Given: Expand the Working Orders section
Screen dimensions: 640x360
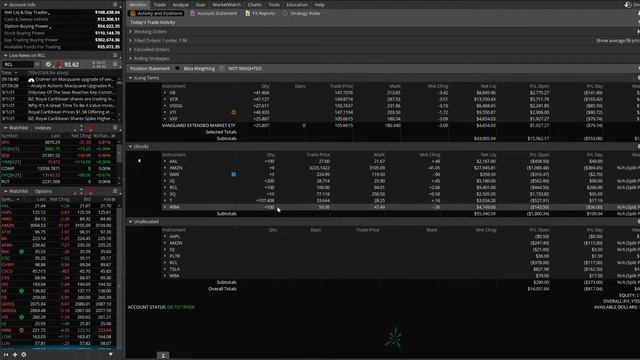Looking at the screenshot, I should 131,31.
